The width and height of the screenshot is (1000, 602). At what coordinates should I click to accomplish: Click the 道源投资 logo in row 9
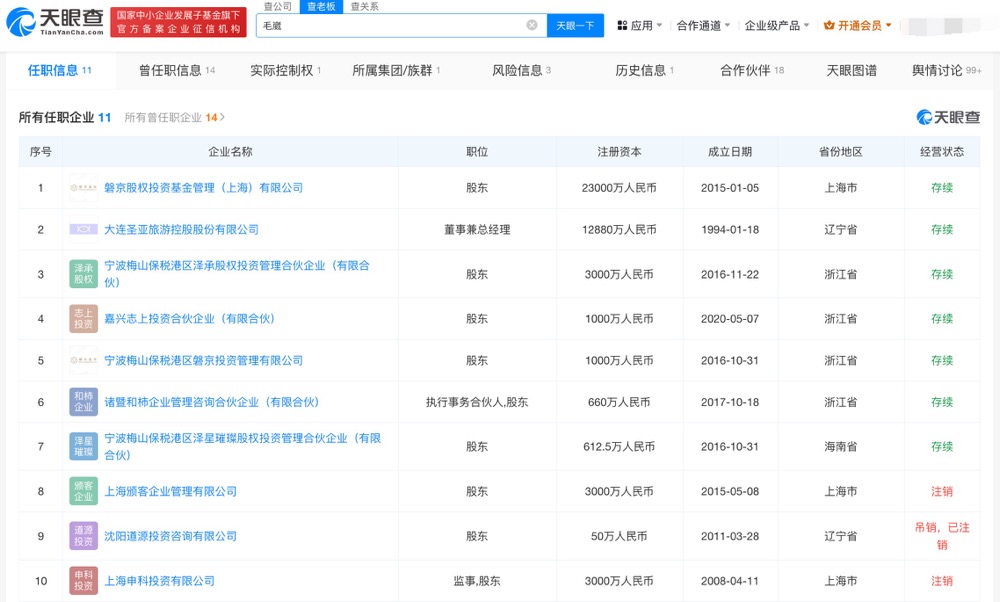83,535
